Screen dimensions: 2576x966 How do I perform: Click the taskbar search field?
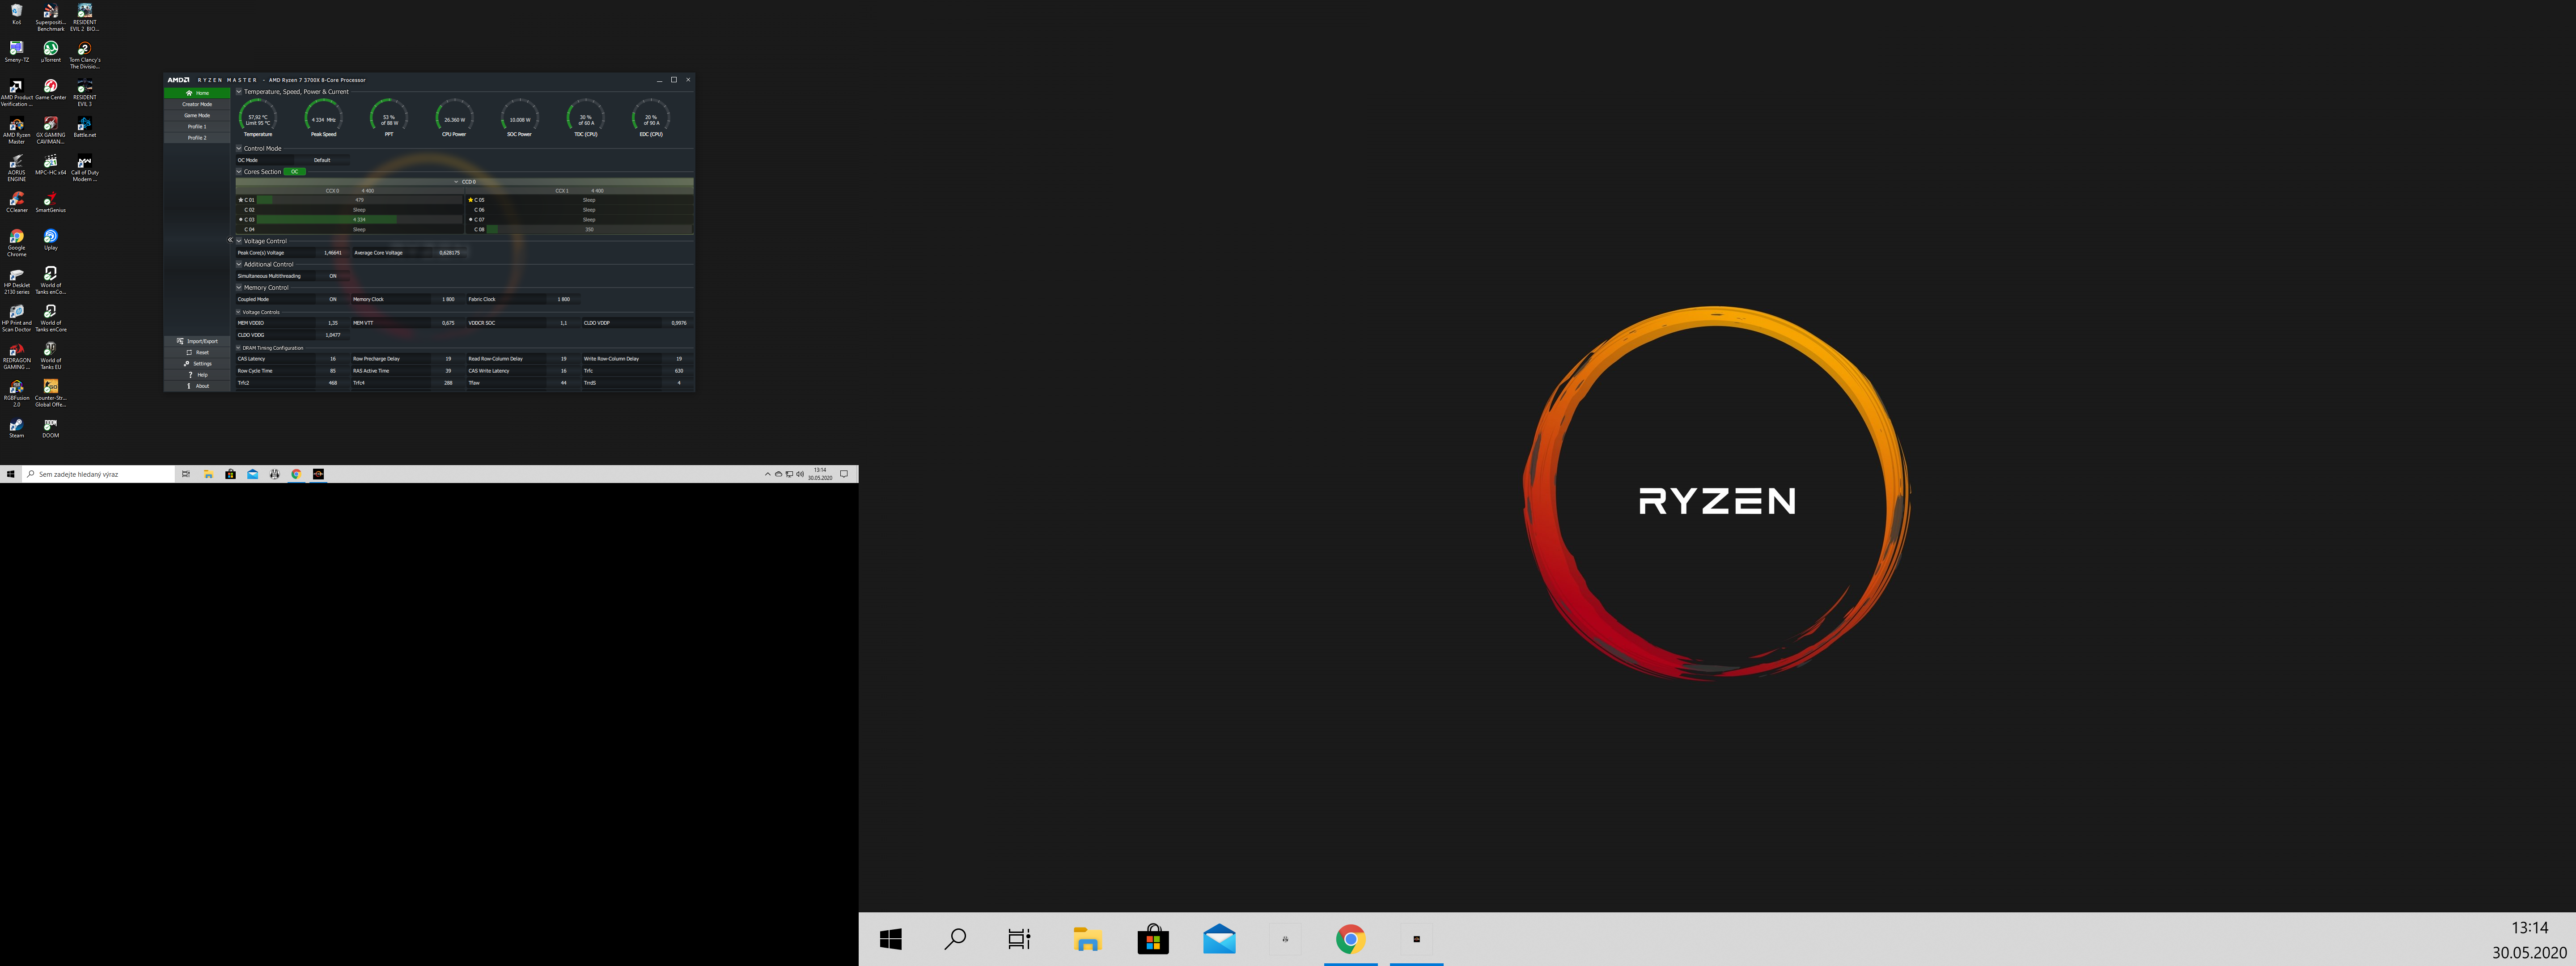(x=100, y=474)
